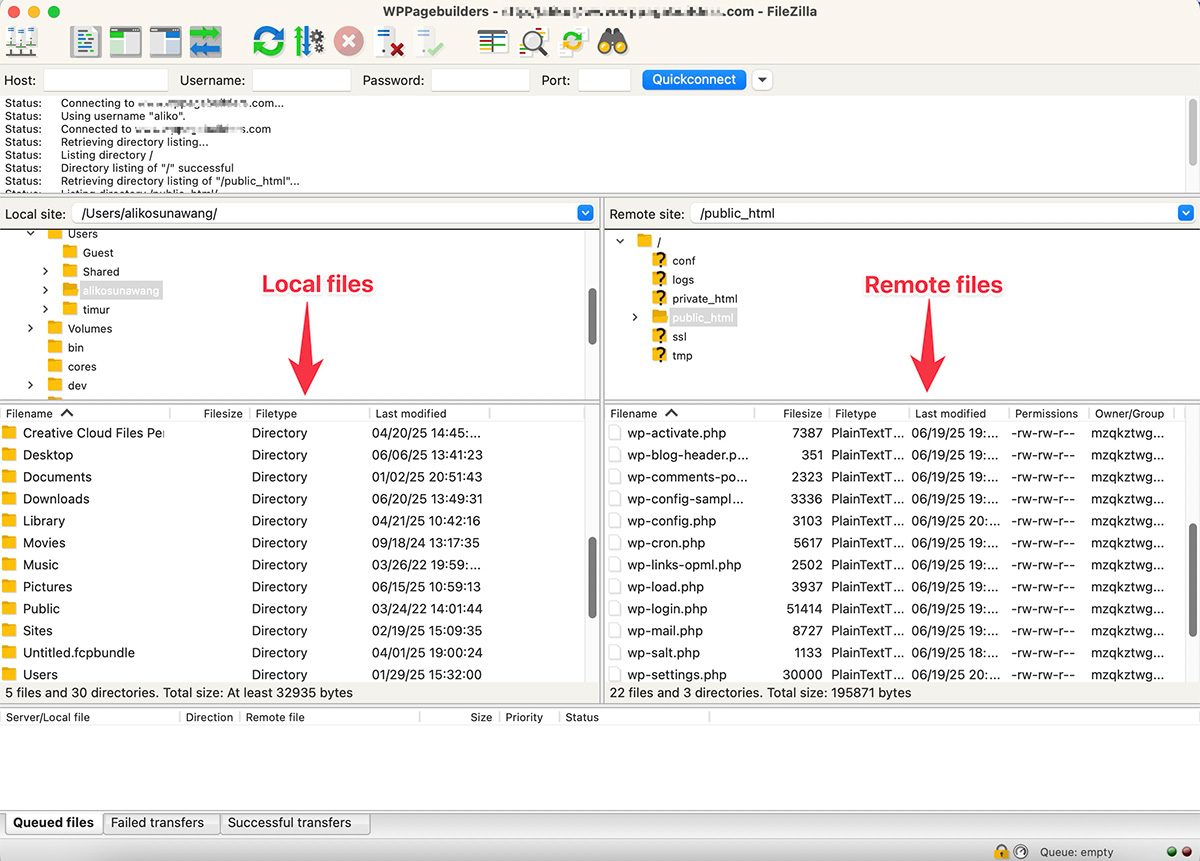Toggle transfer queue display icon
1200x861 pixels.
click(206, 42)
